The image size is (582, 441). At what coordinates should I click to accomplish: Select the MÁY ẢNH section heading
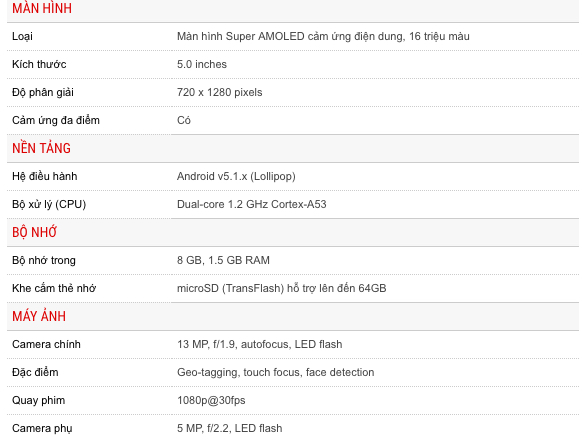pos(39,316)
